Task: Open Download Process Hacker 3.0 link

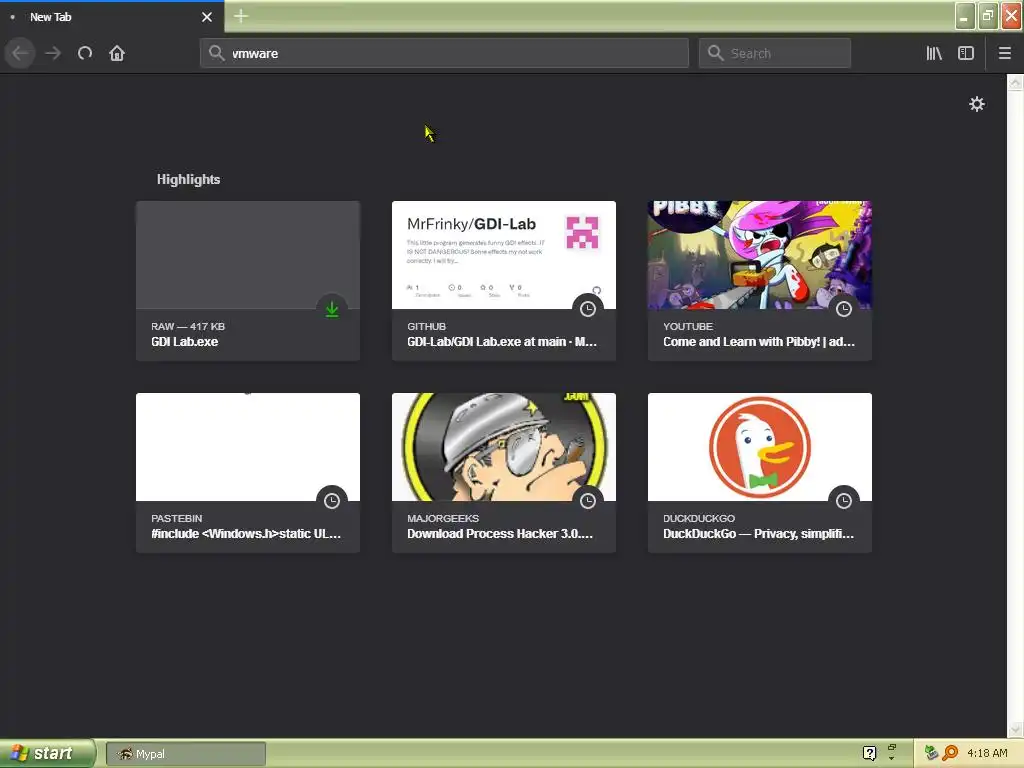Action: [x=500, y=534]
